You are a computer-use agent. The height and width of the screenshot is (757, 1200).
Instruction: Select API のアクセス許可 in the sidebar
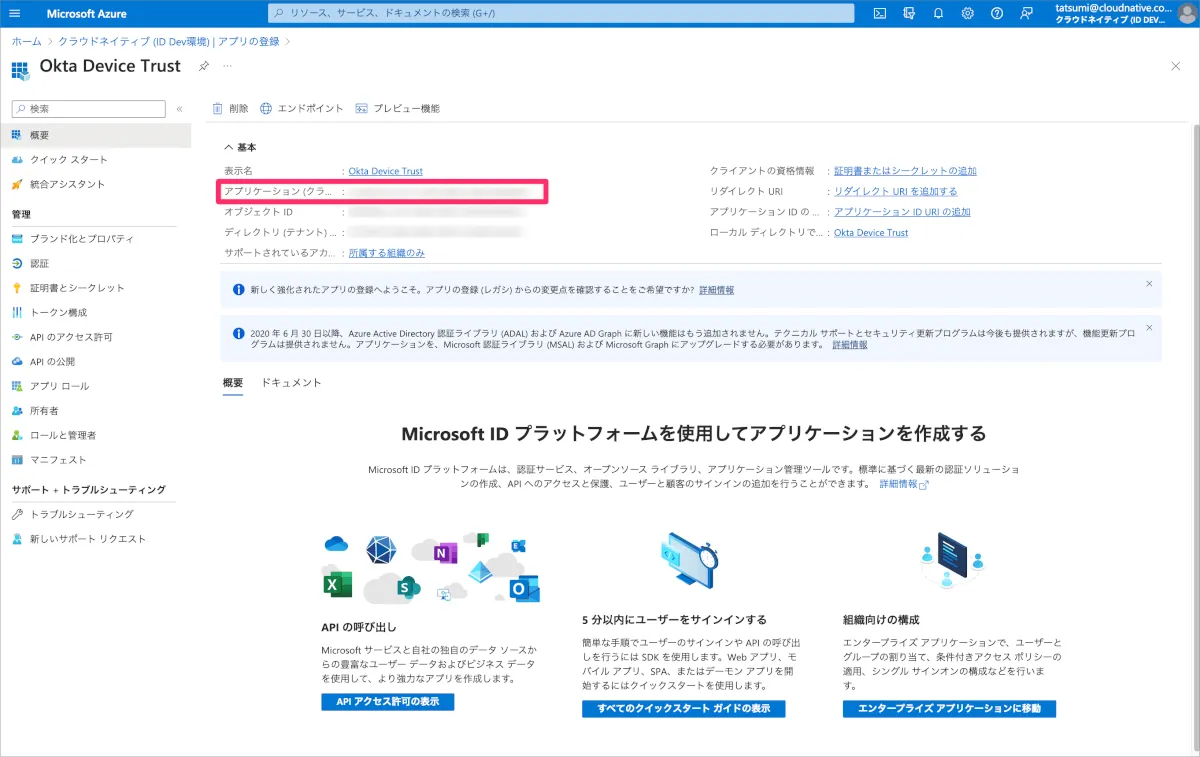pos(71,337)
